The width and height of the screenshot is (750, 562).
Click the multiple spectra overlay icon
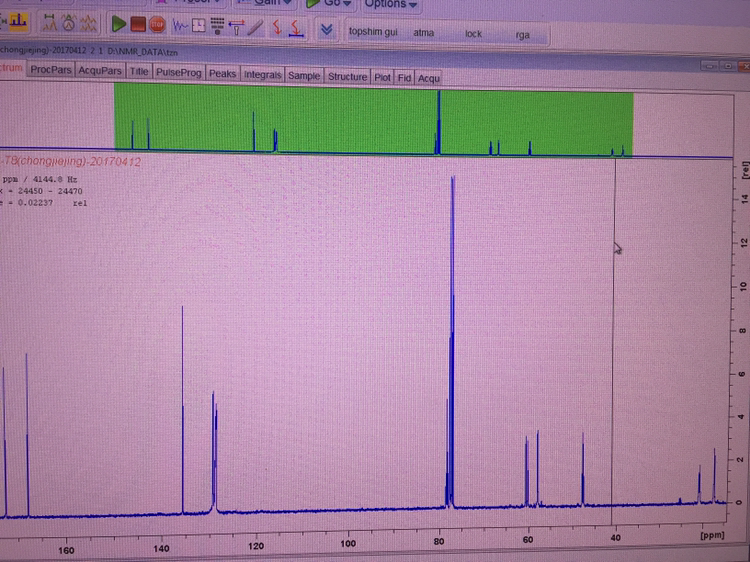(88, 23)
